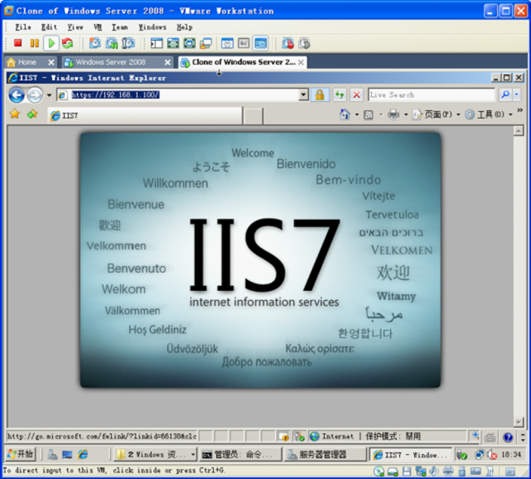This screenshot has width=531, height=479.
Task: Click the IIS7 Windows Internet Explorer taskbar button
Action: point(410,454)
